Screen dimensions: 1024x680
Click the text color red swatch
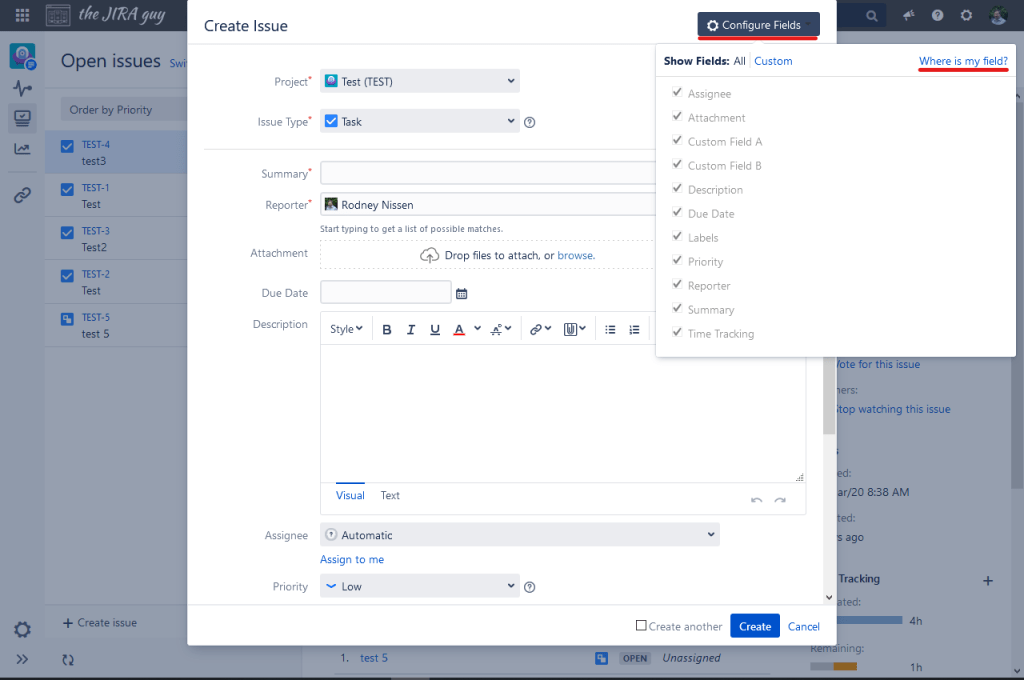point(458,330)
